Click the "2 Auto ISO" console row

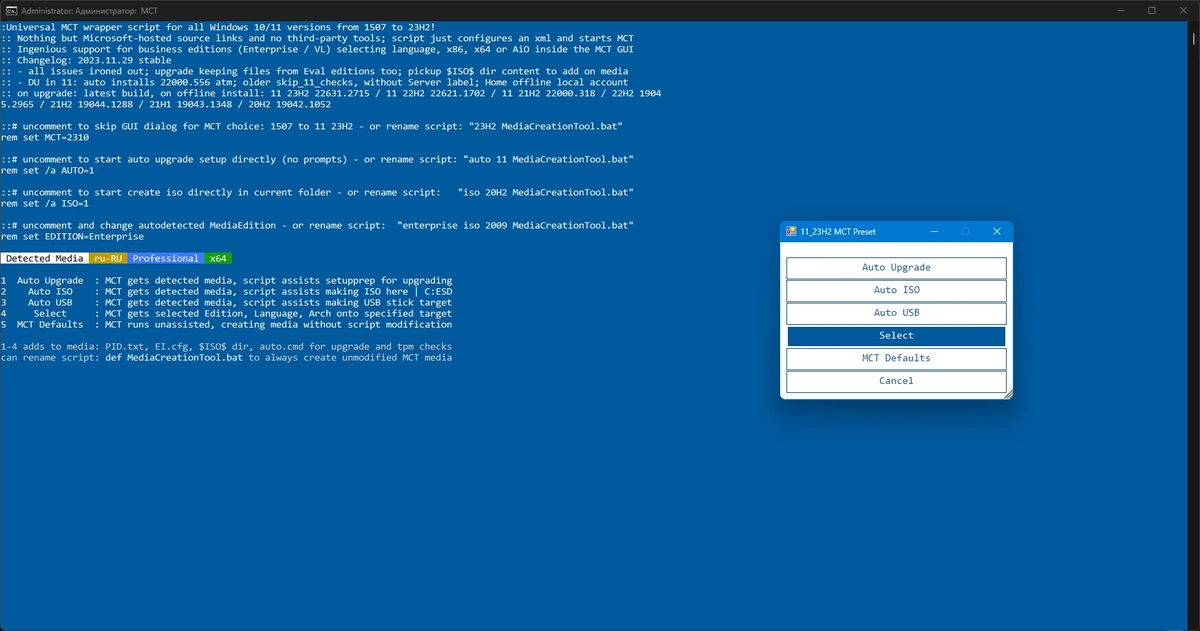227,292
